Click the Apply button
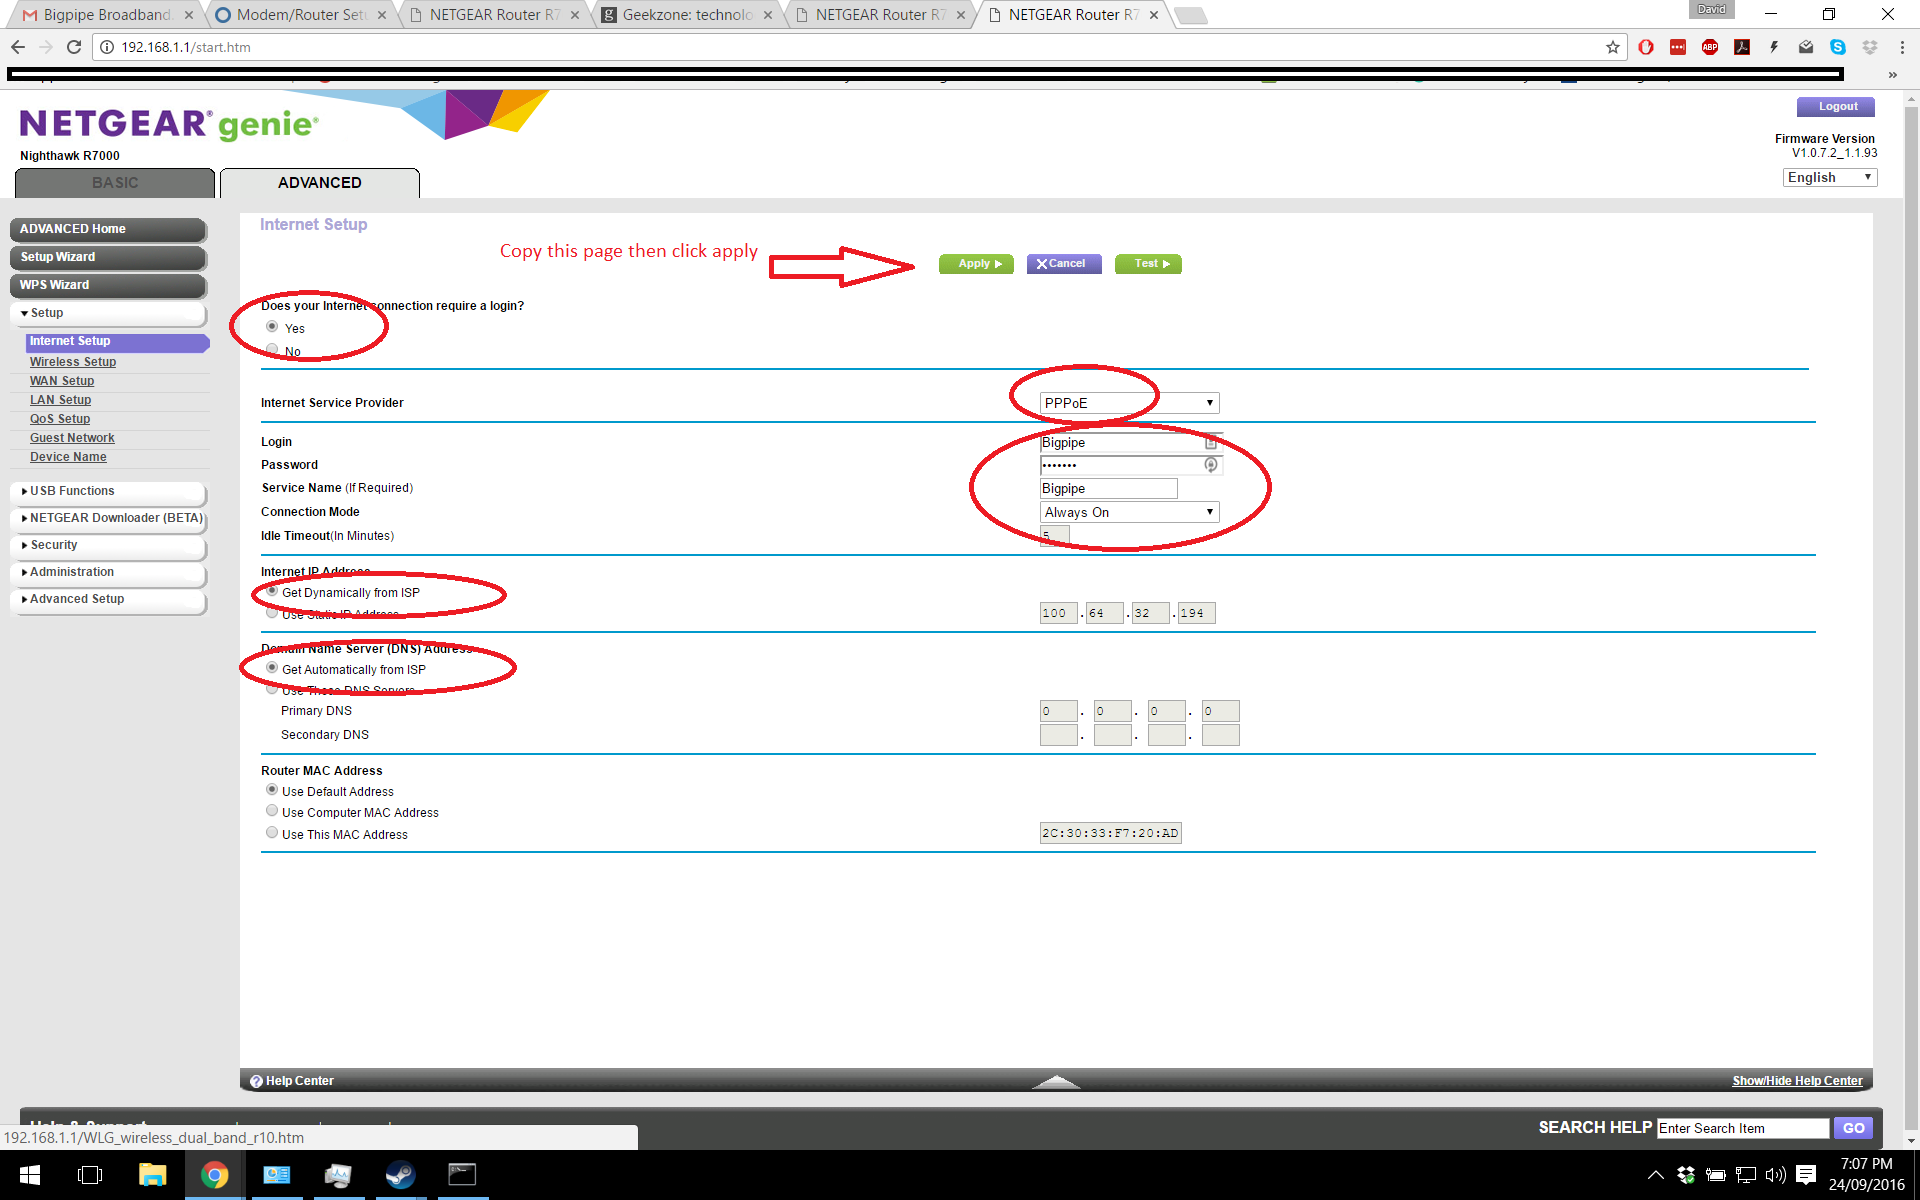 coord(976,264)
